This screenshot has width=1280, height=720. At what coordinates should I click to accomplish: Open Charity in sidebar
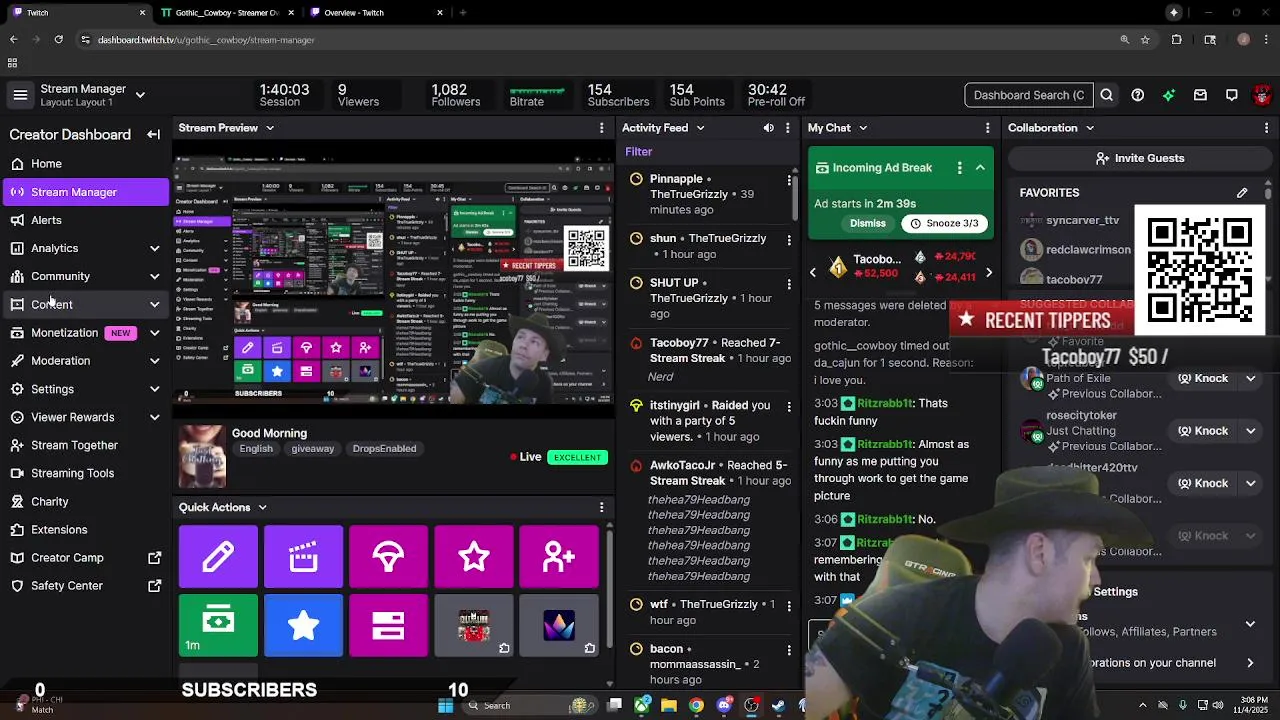click(x=85, y=502)
